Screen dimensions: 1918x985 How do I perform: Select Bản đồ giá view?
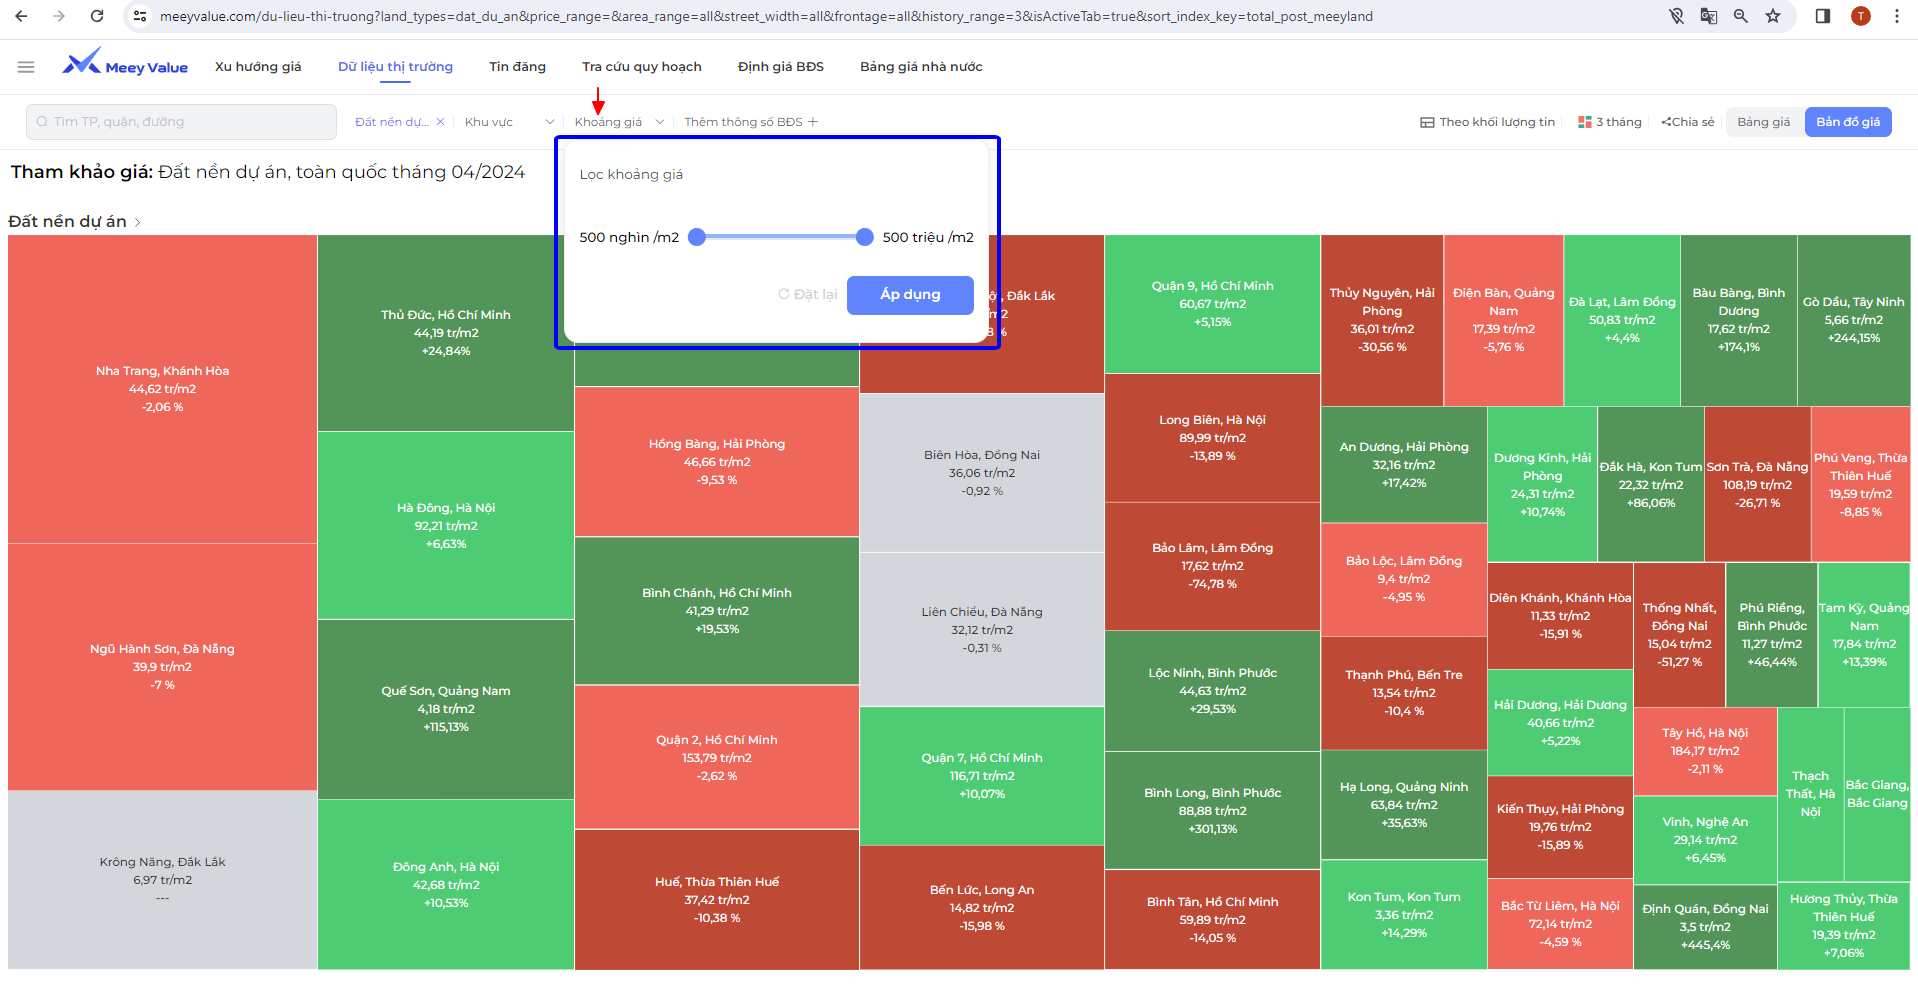pos(1847,122)
